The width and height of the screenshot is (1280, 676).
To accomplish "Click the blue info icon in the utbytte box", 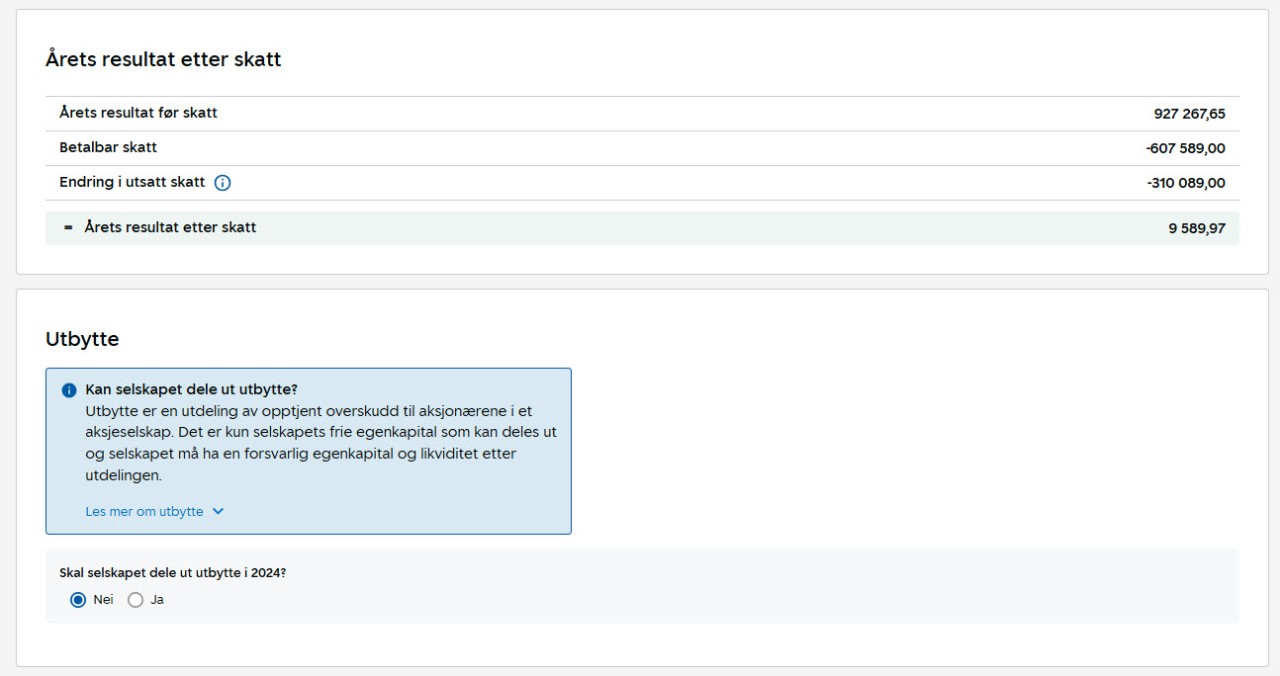I will [x=69, y=390].
